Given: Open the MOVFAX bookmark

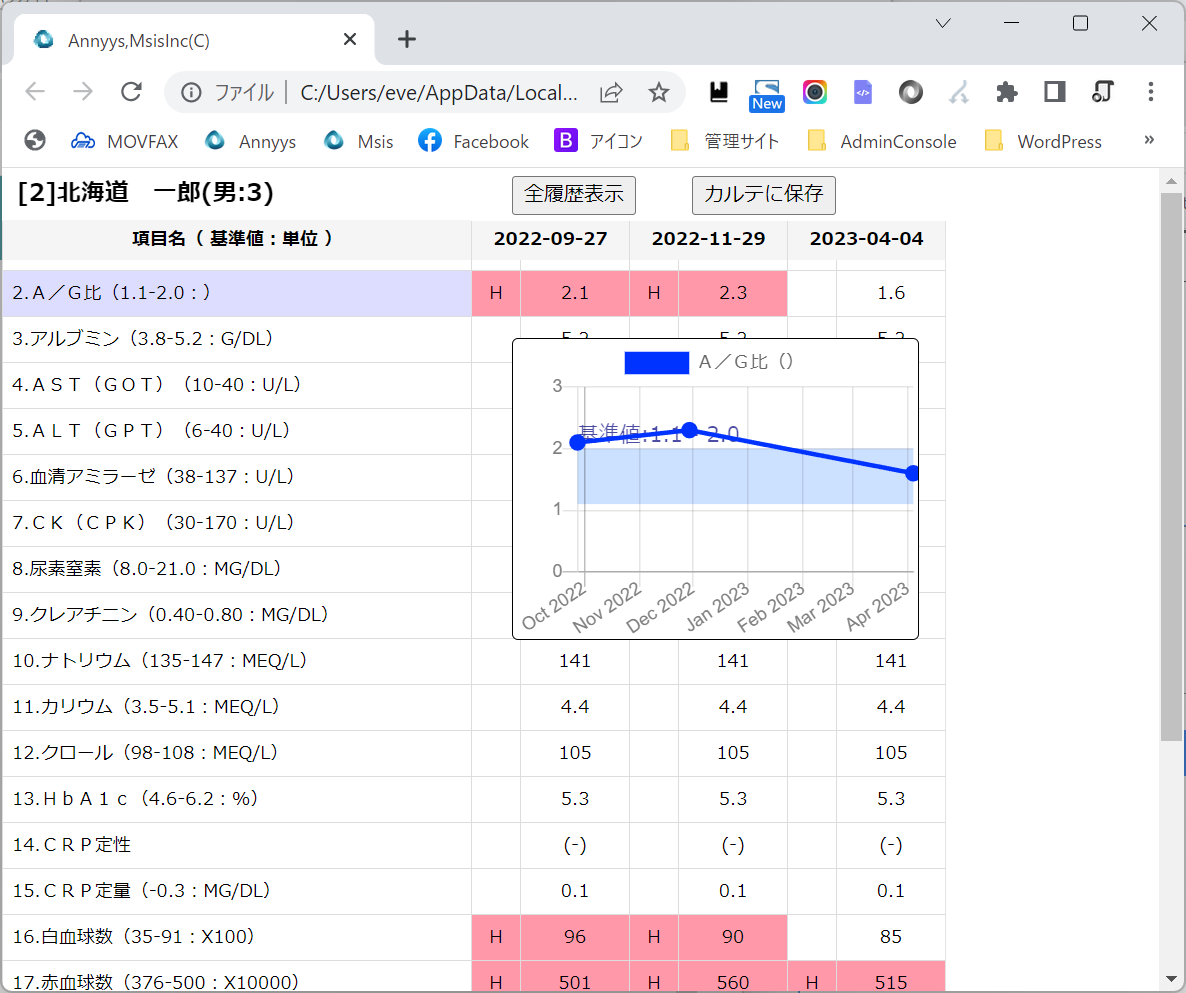Looking at the screenshot, I should (x=125, y=141).
